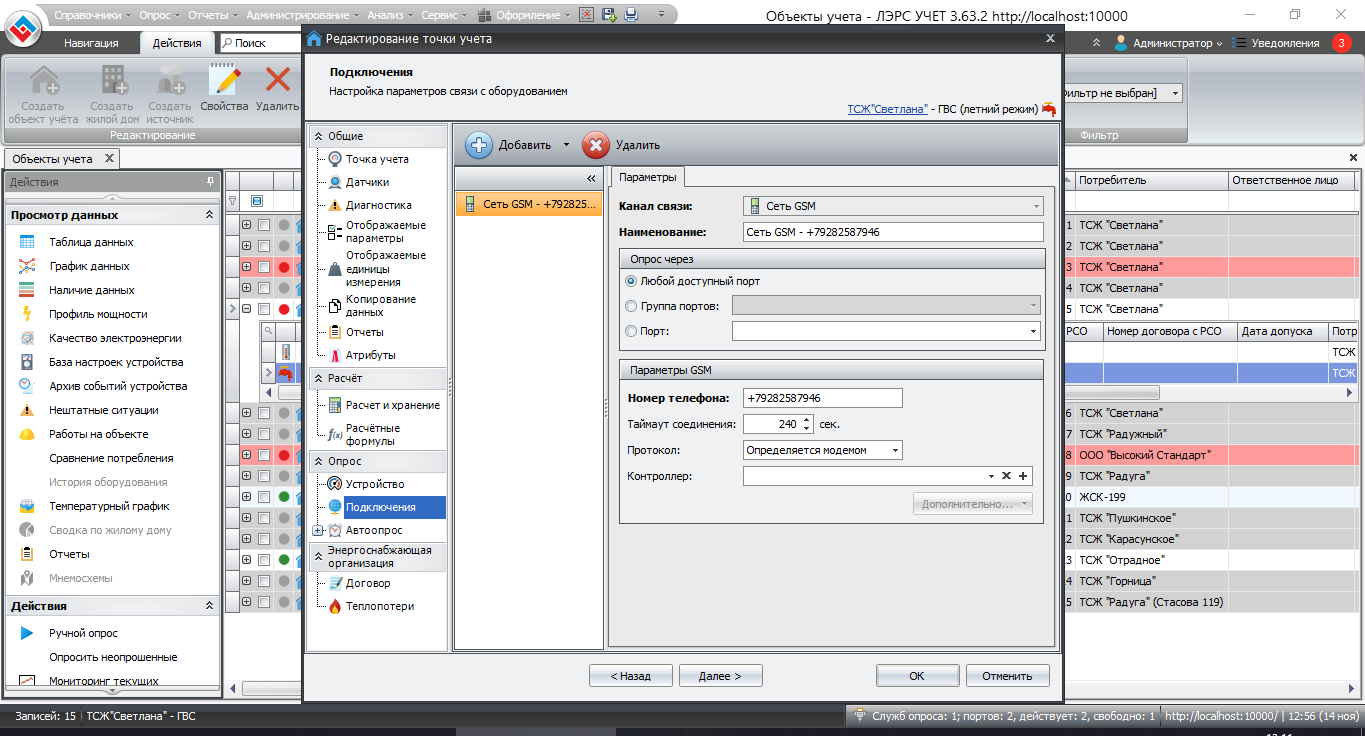Select Heat losses flame item
Screen dimensions: 1365x736
click(379, 606)
